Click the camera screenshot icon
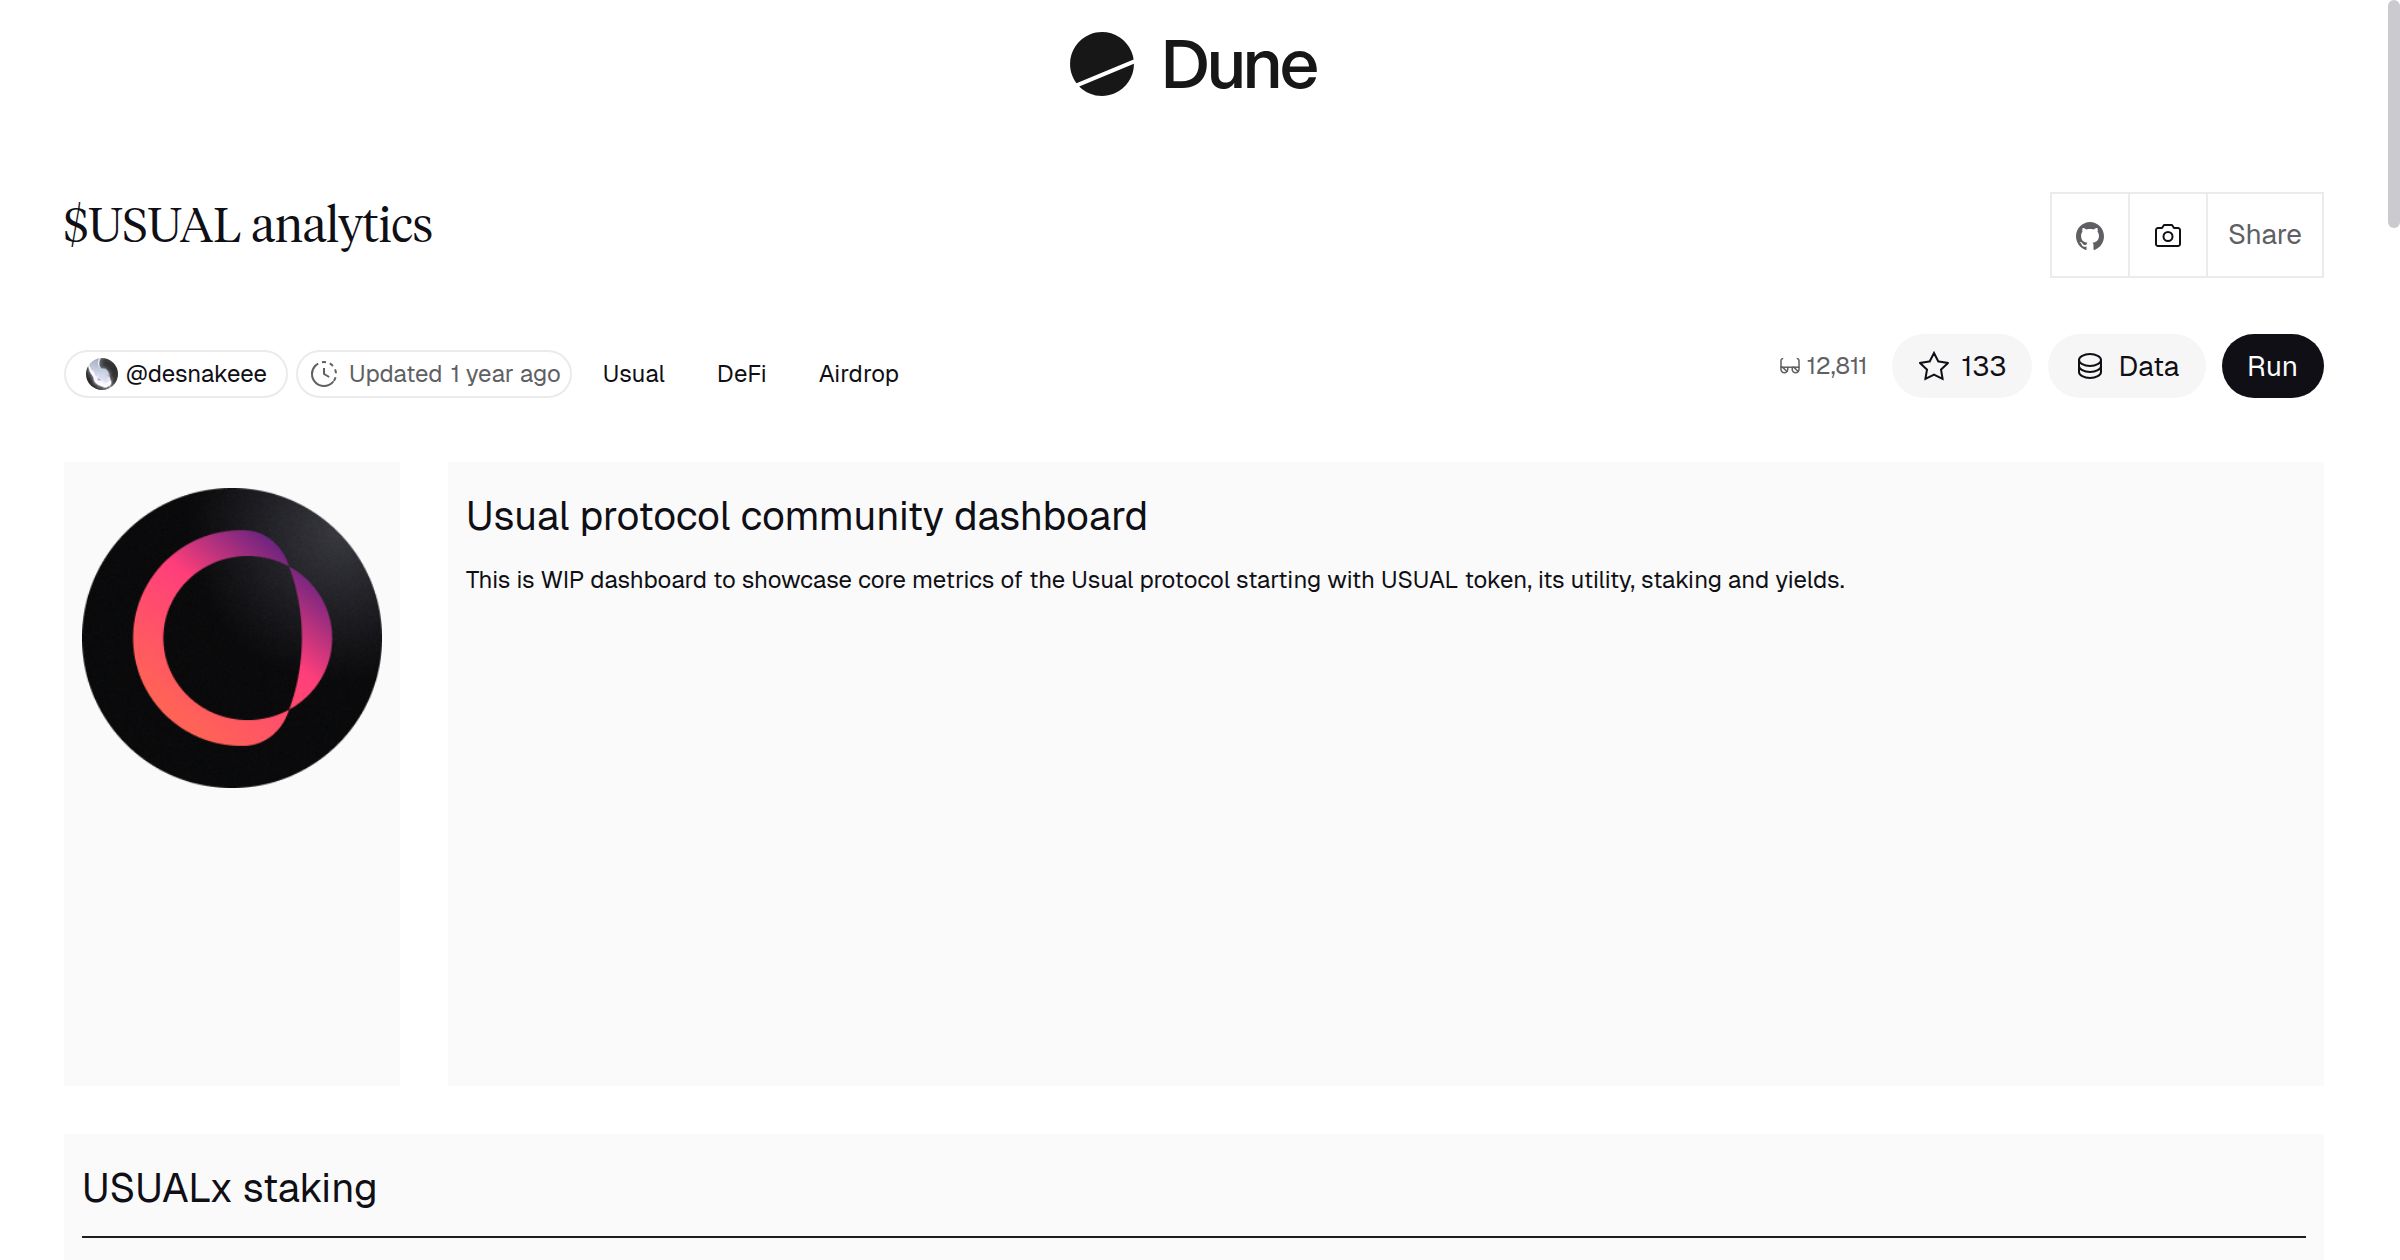The height and width of the screenshot is (1260, 2400). point(2166,234)
